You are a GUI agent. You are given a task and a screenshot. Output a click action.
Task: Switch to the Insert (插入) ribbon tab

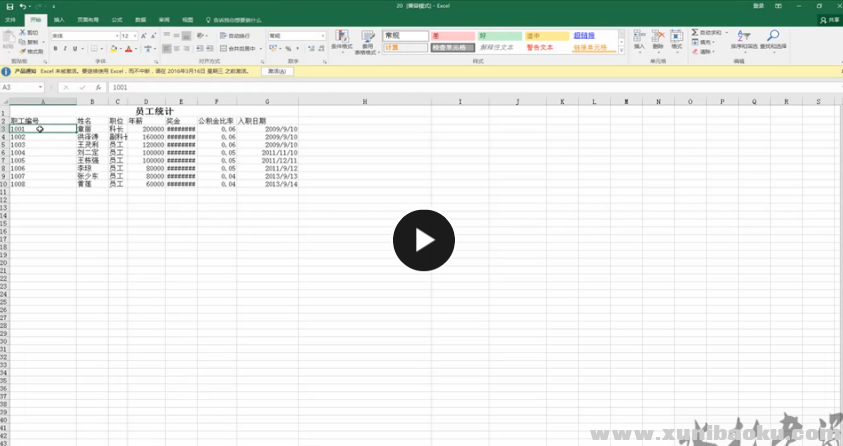[59, 19]
